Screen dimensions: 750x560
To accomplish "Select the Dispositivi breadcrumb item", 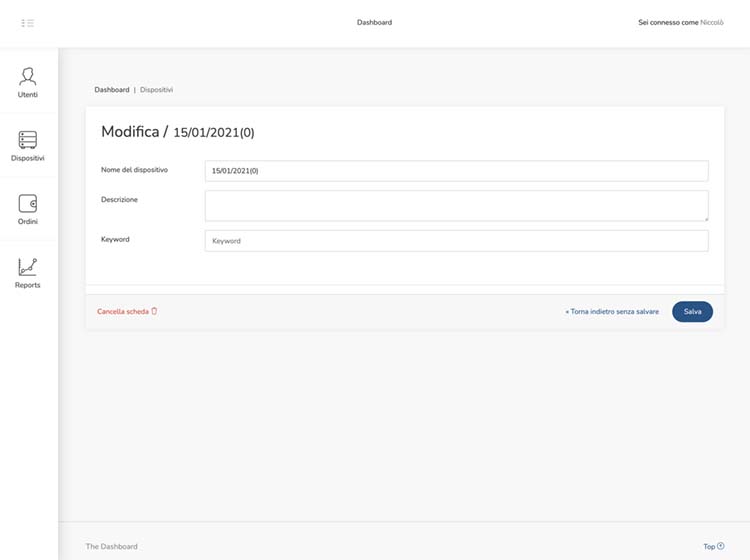I will coord(156,90).
